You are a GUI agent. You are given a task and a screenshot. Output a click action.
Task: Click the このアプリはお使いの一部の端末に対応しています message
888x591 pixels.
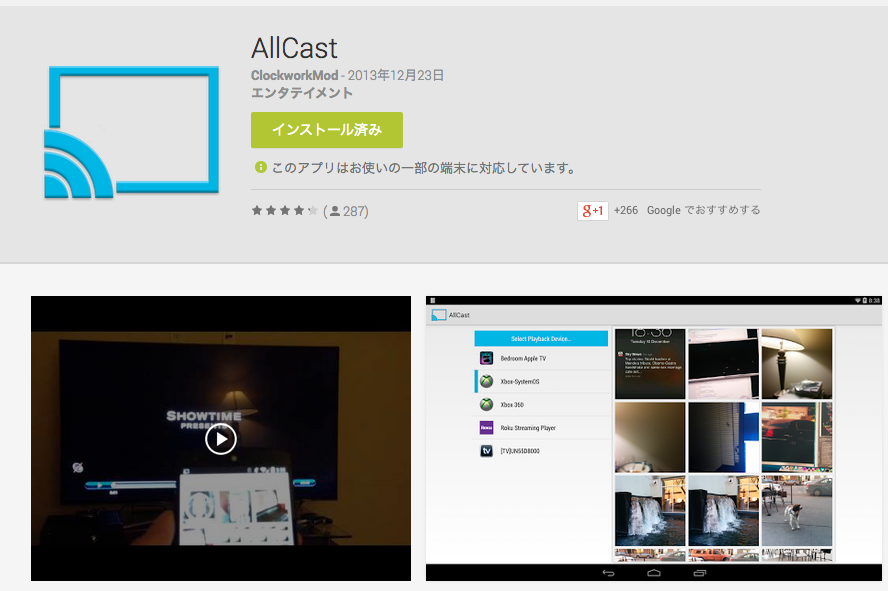click(424, 168)
